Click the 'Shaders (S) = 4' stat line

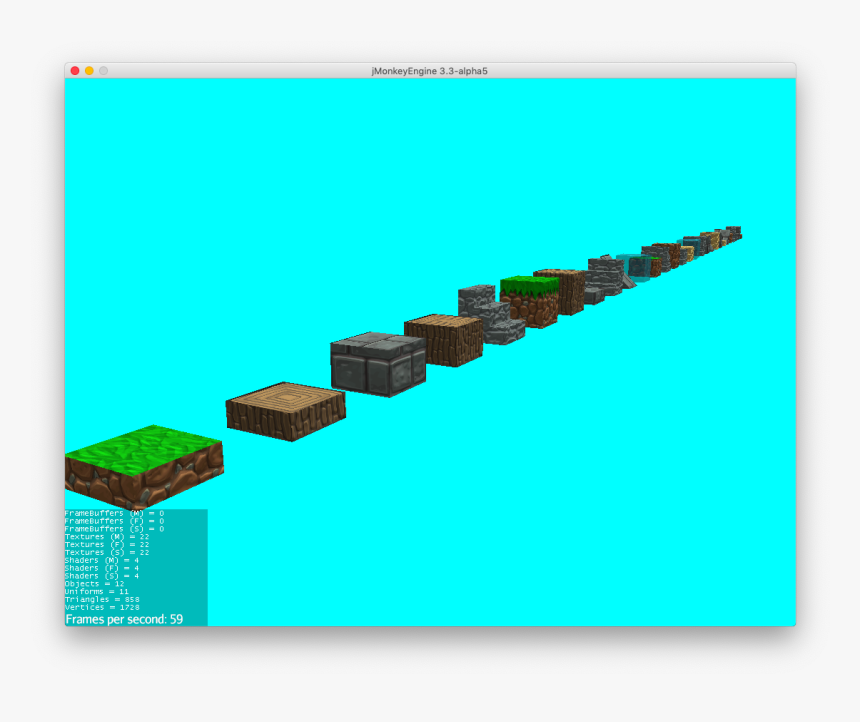[x=102, y=576]
